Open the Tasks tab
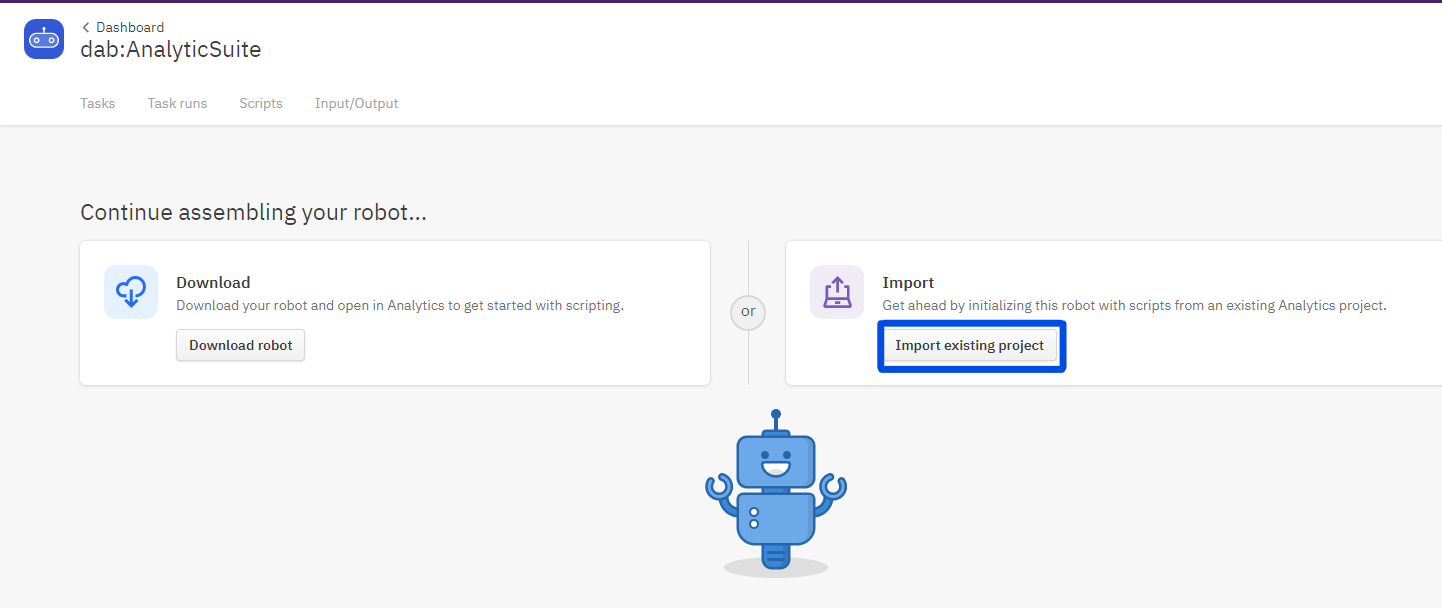The image size is (1442, 608). (x=97, y=103)
